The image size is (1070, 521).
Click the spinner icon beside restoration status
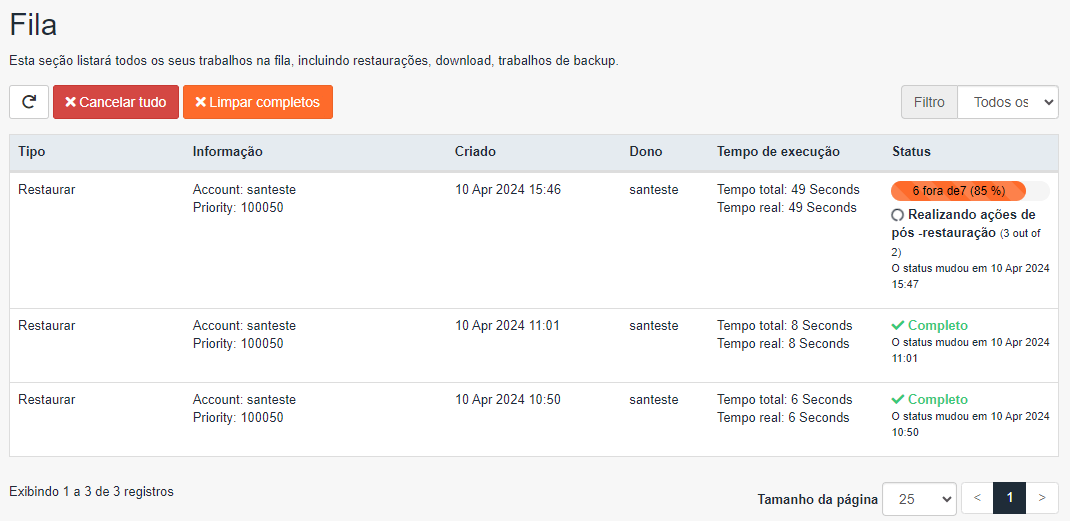[x=897, y=215]
